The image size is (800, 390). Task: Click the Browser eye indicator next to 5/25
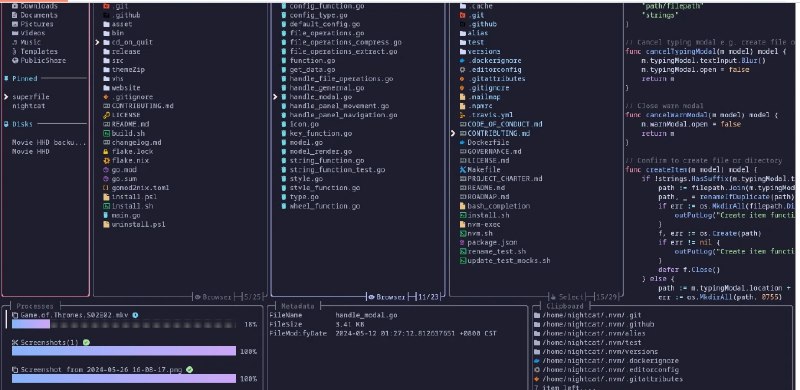click(x=214, y=297)
